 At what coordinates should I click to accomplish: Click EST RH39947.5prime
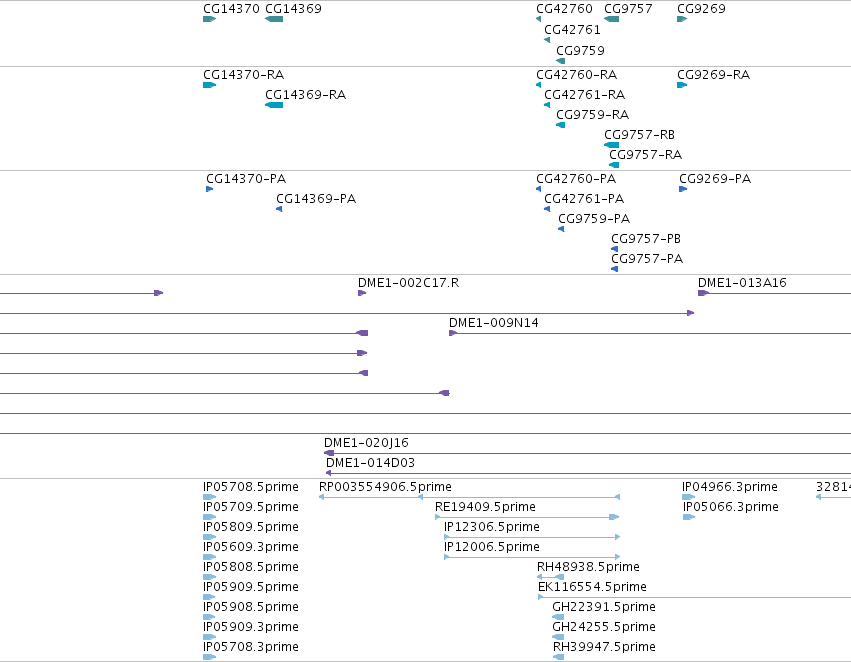click(x=604, y=647)
